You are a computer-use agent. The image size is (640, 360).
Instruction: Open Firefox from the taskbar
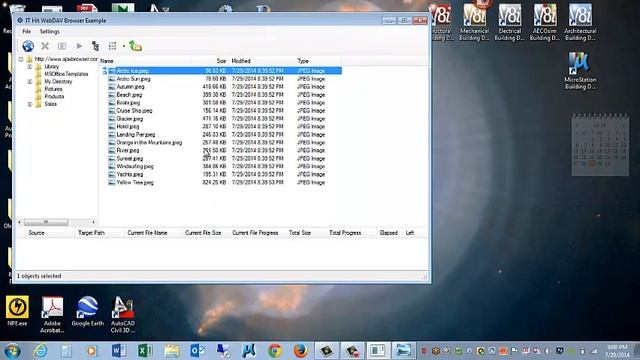301,351
